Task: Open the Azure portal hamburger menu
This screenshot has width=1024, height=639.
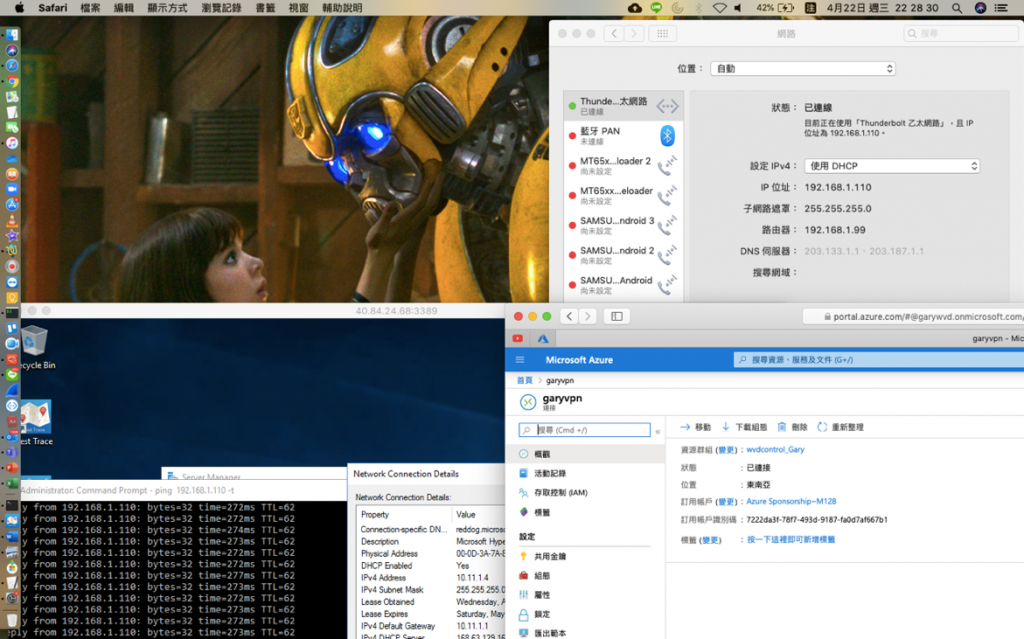Action: click(x=520, y=360)
